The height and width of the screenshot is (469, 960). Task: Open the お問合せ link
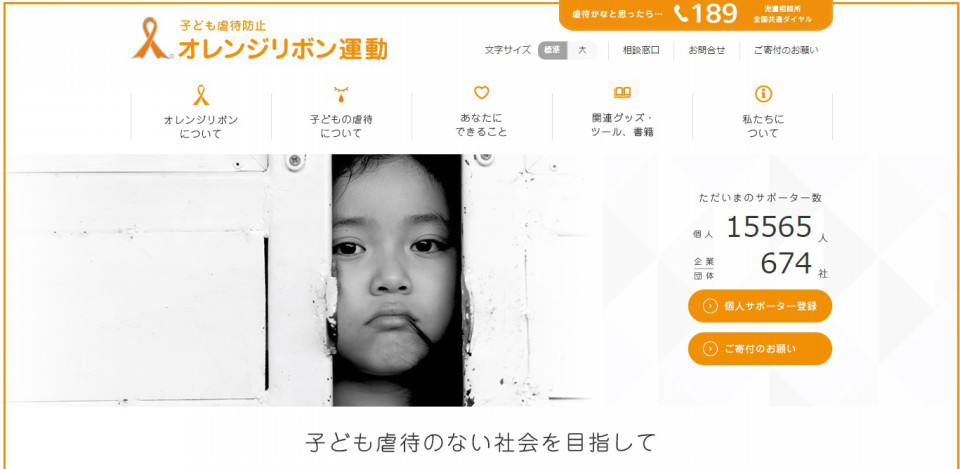click(x=707, y=50)
